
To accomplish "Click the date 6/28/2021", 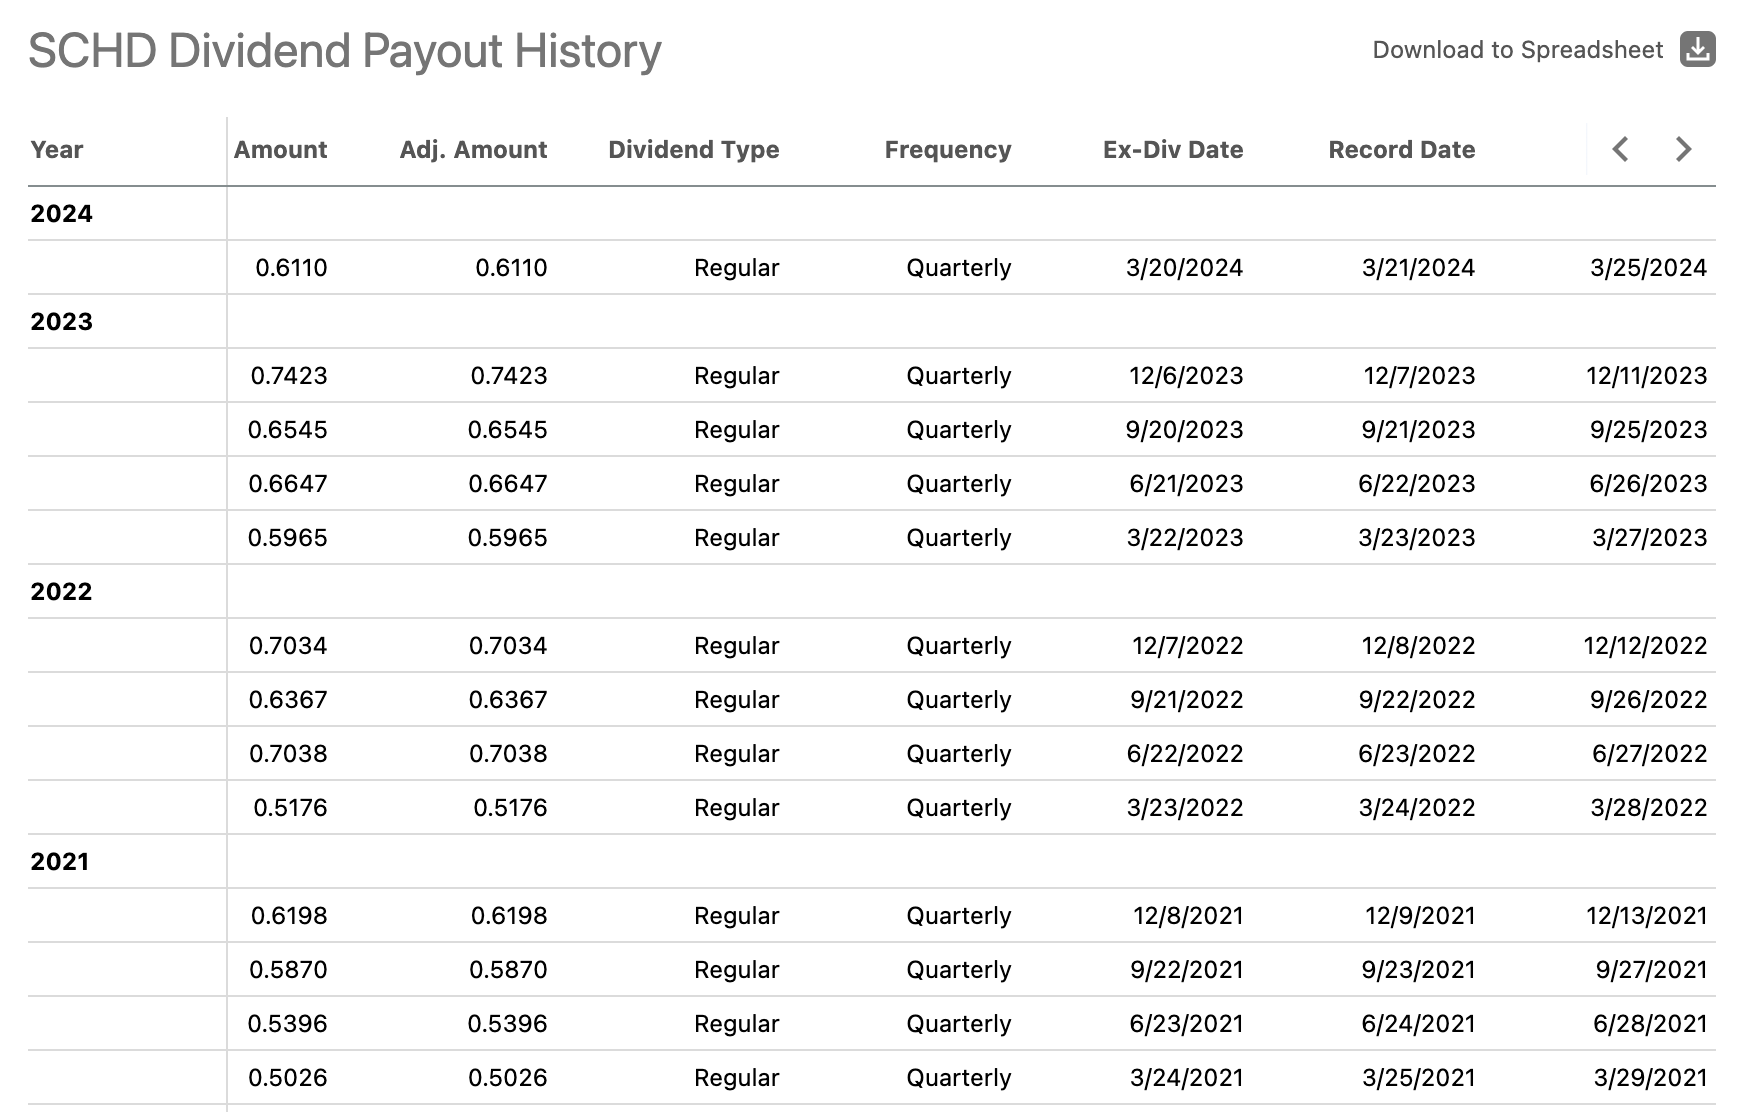I will pos(1650,1024).
